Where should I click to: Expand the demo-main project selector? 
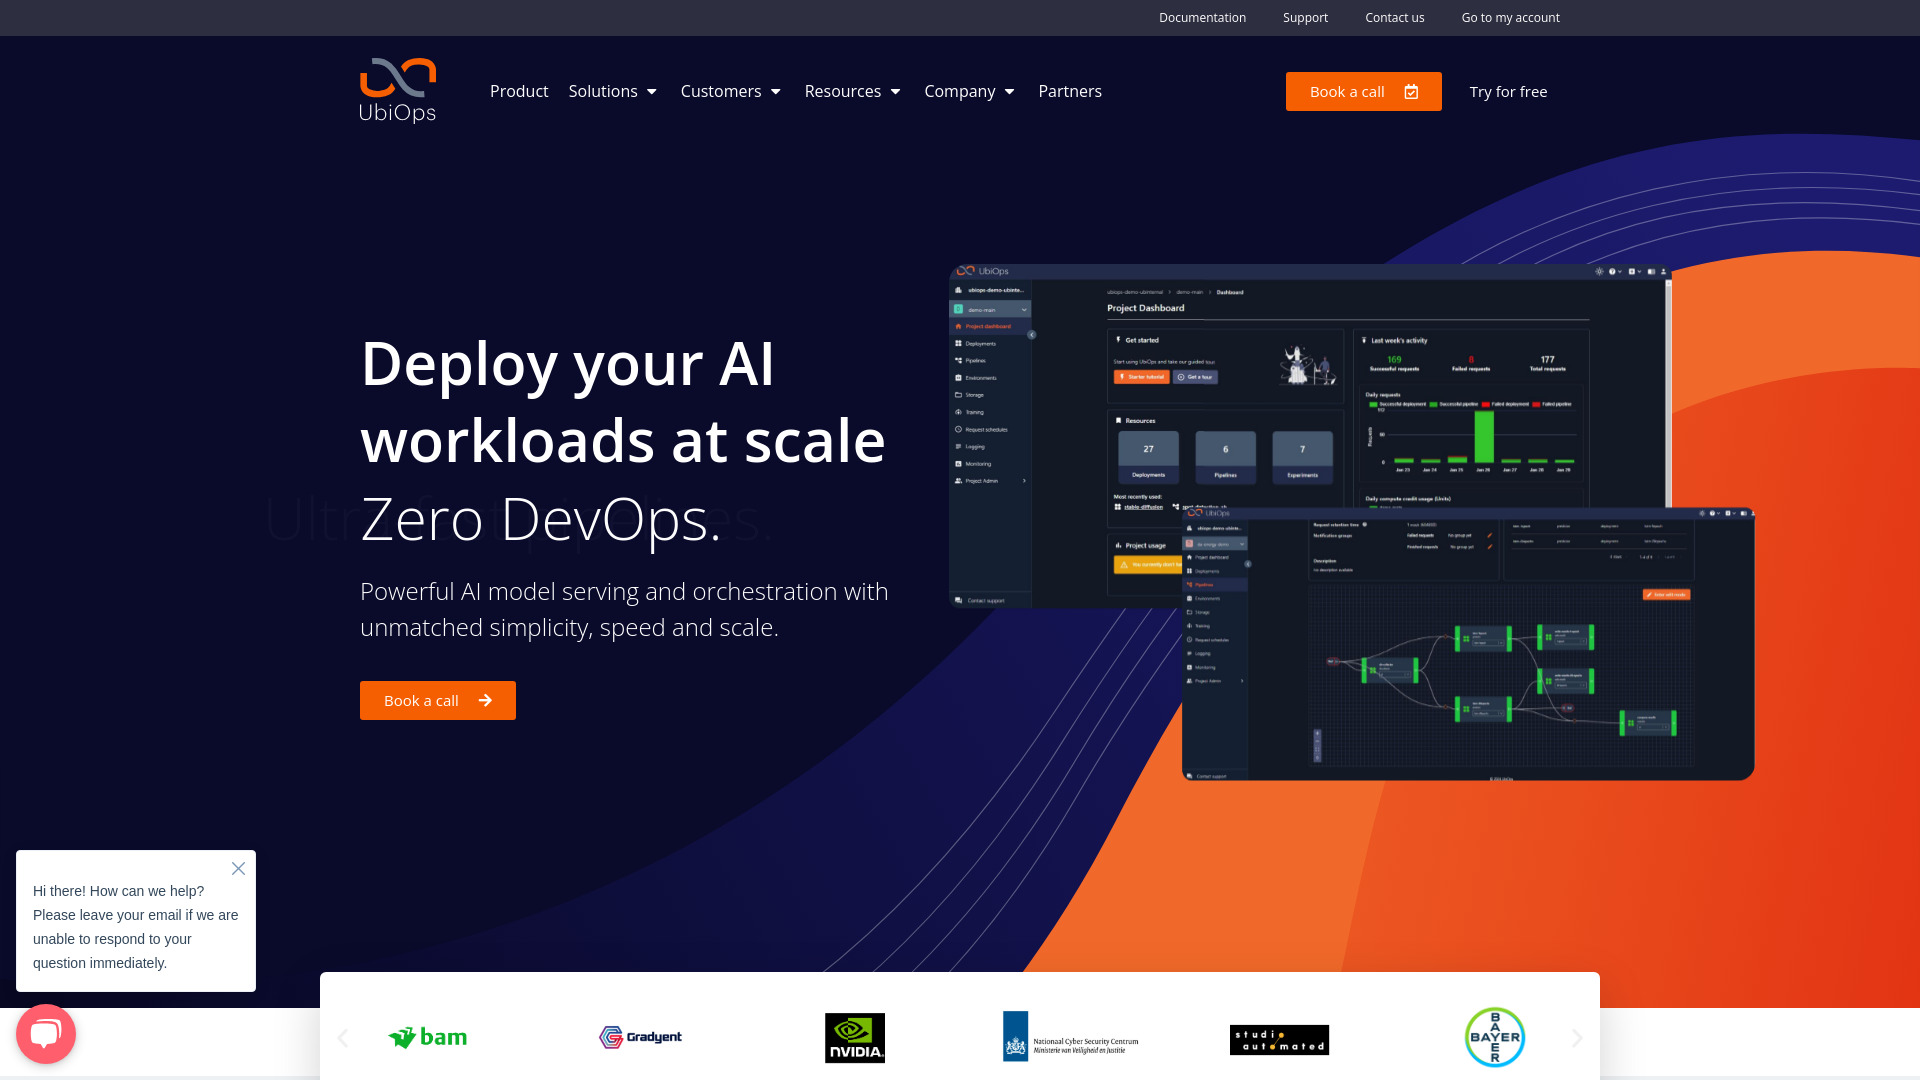[x=1024, y=310]
